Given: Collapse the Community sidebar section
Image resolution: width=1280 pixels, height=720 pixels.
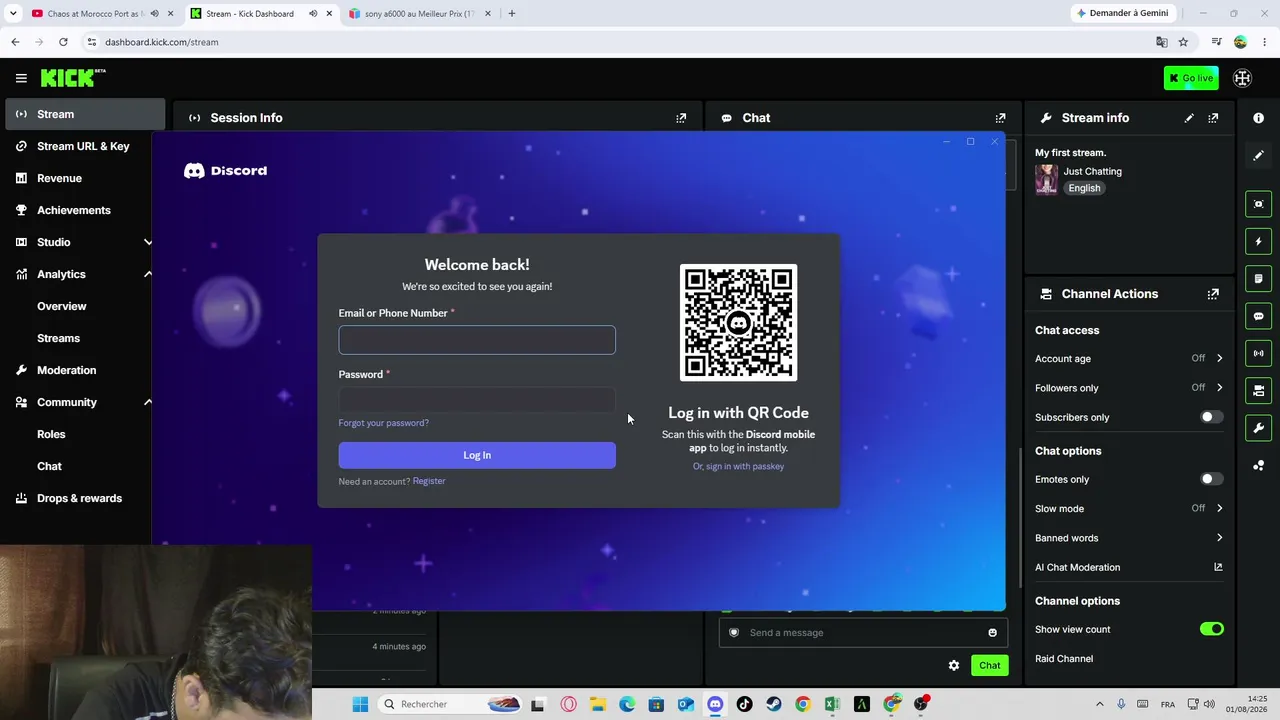Looking at the screenshot, I should pos(148,402).
